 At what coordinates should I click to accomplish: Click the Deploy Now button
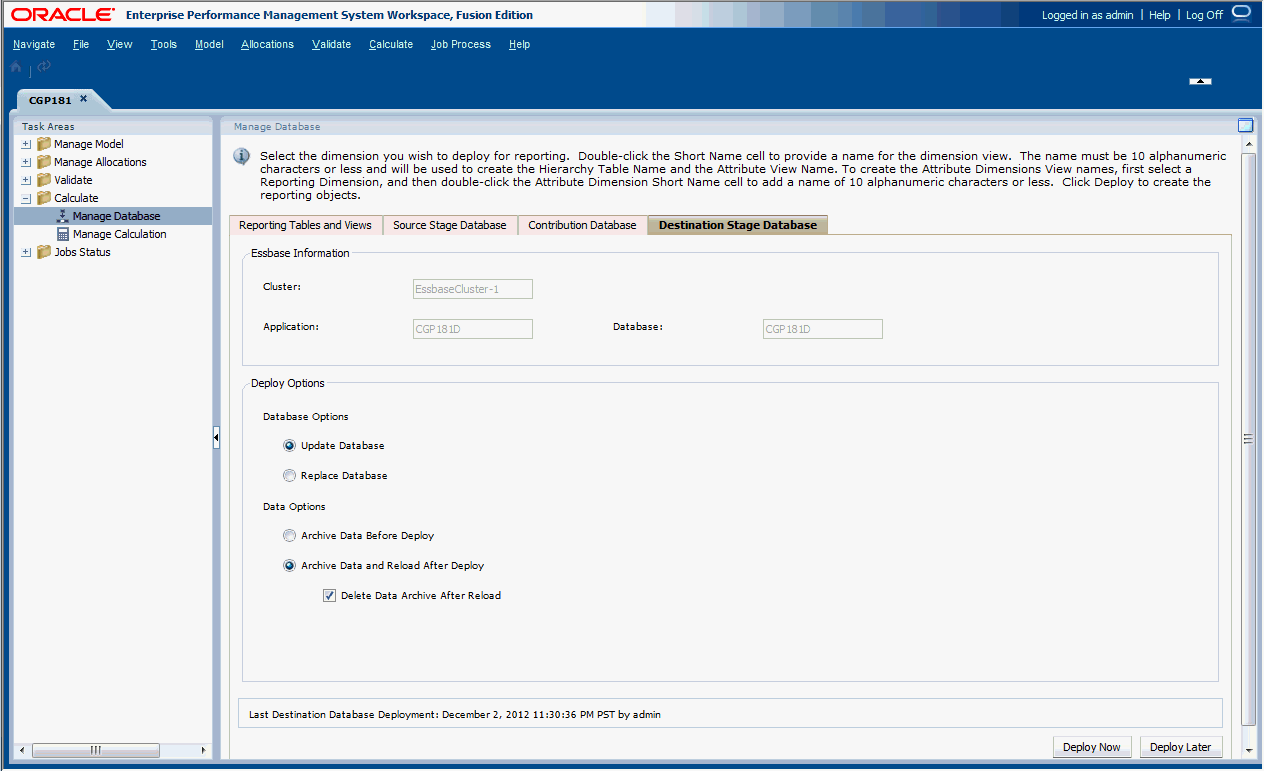point(1092,747)
